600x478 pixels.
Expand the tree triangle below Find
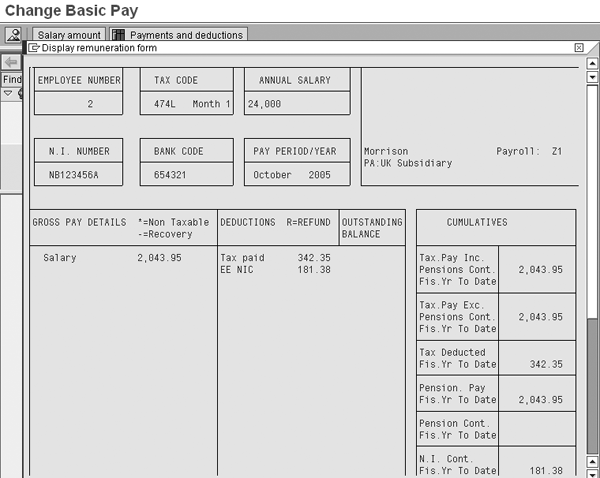tap(8, 93)
